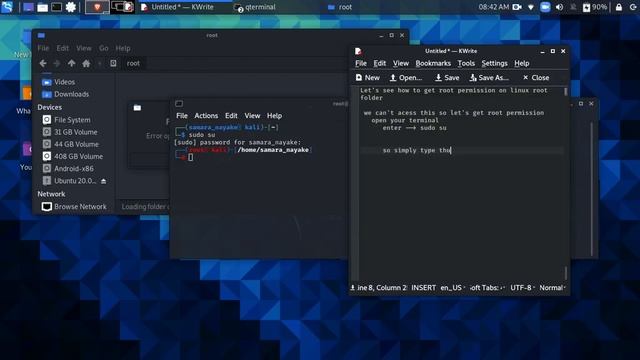The image size is (640, 360).
Task: Go to parent folder in file manager
Action: click(71, 63)
